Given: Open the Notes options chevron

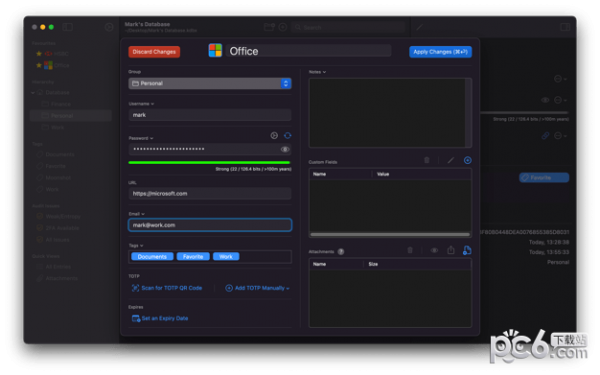Looking at the screenshot, I should tap(324, 72).
